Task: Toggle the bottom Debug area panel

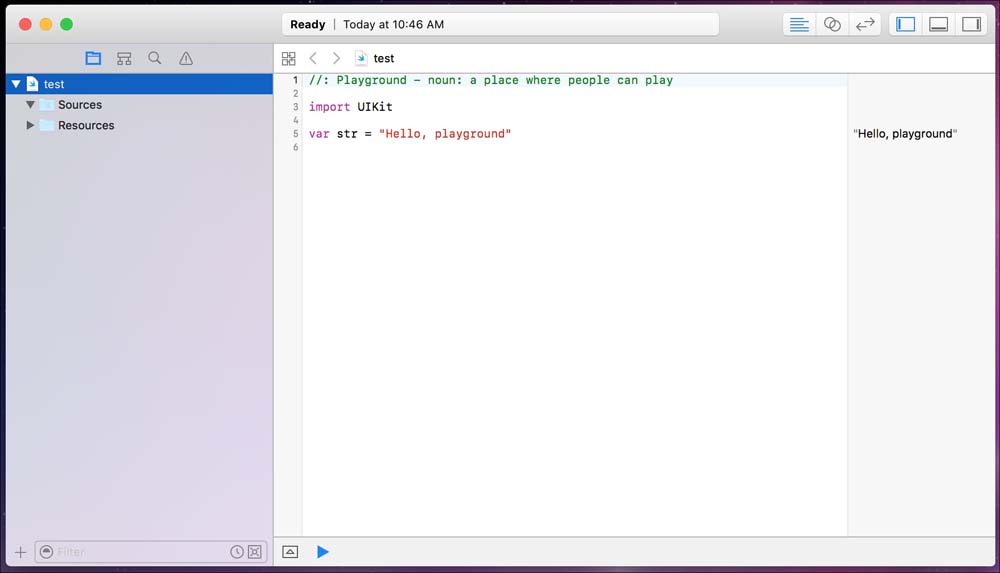Action: tap(938, 25)
